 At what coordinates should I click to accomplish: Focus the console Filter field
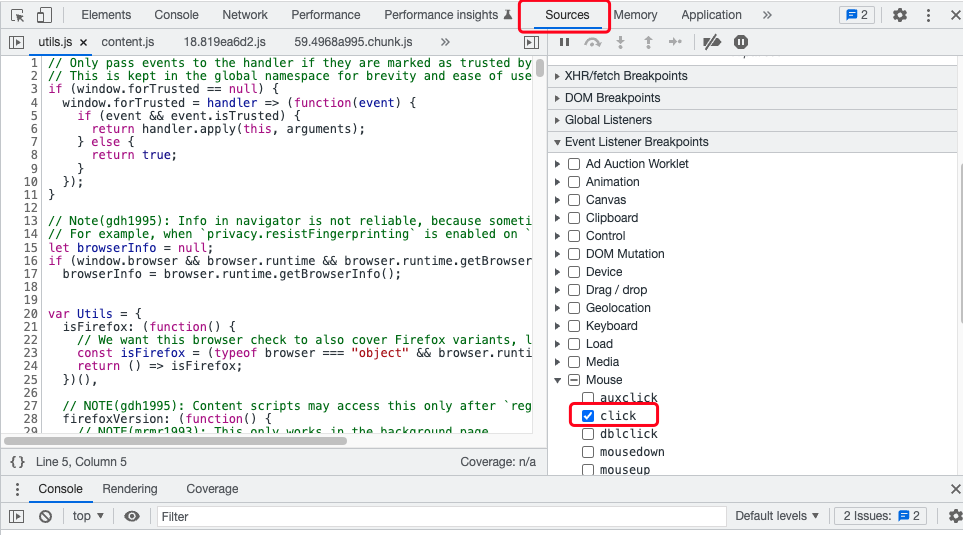(x=442, y=517)
